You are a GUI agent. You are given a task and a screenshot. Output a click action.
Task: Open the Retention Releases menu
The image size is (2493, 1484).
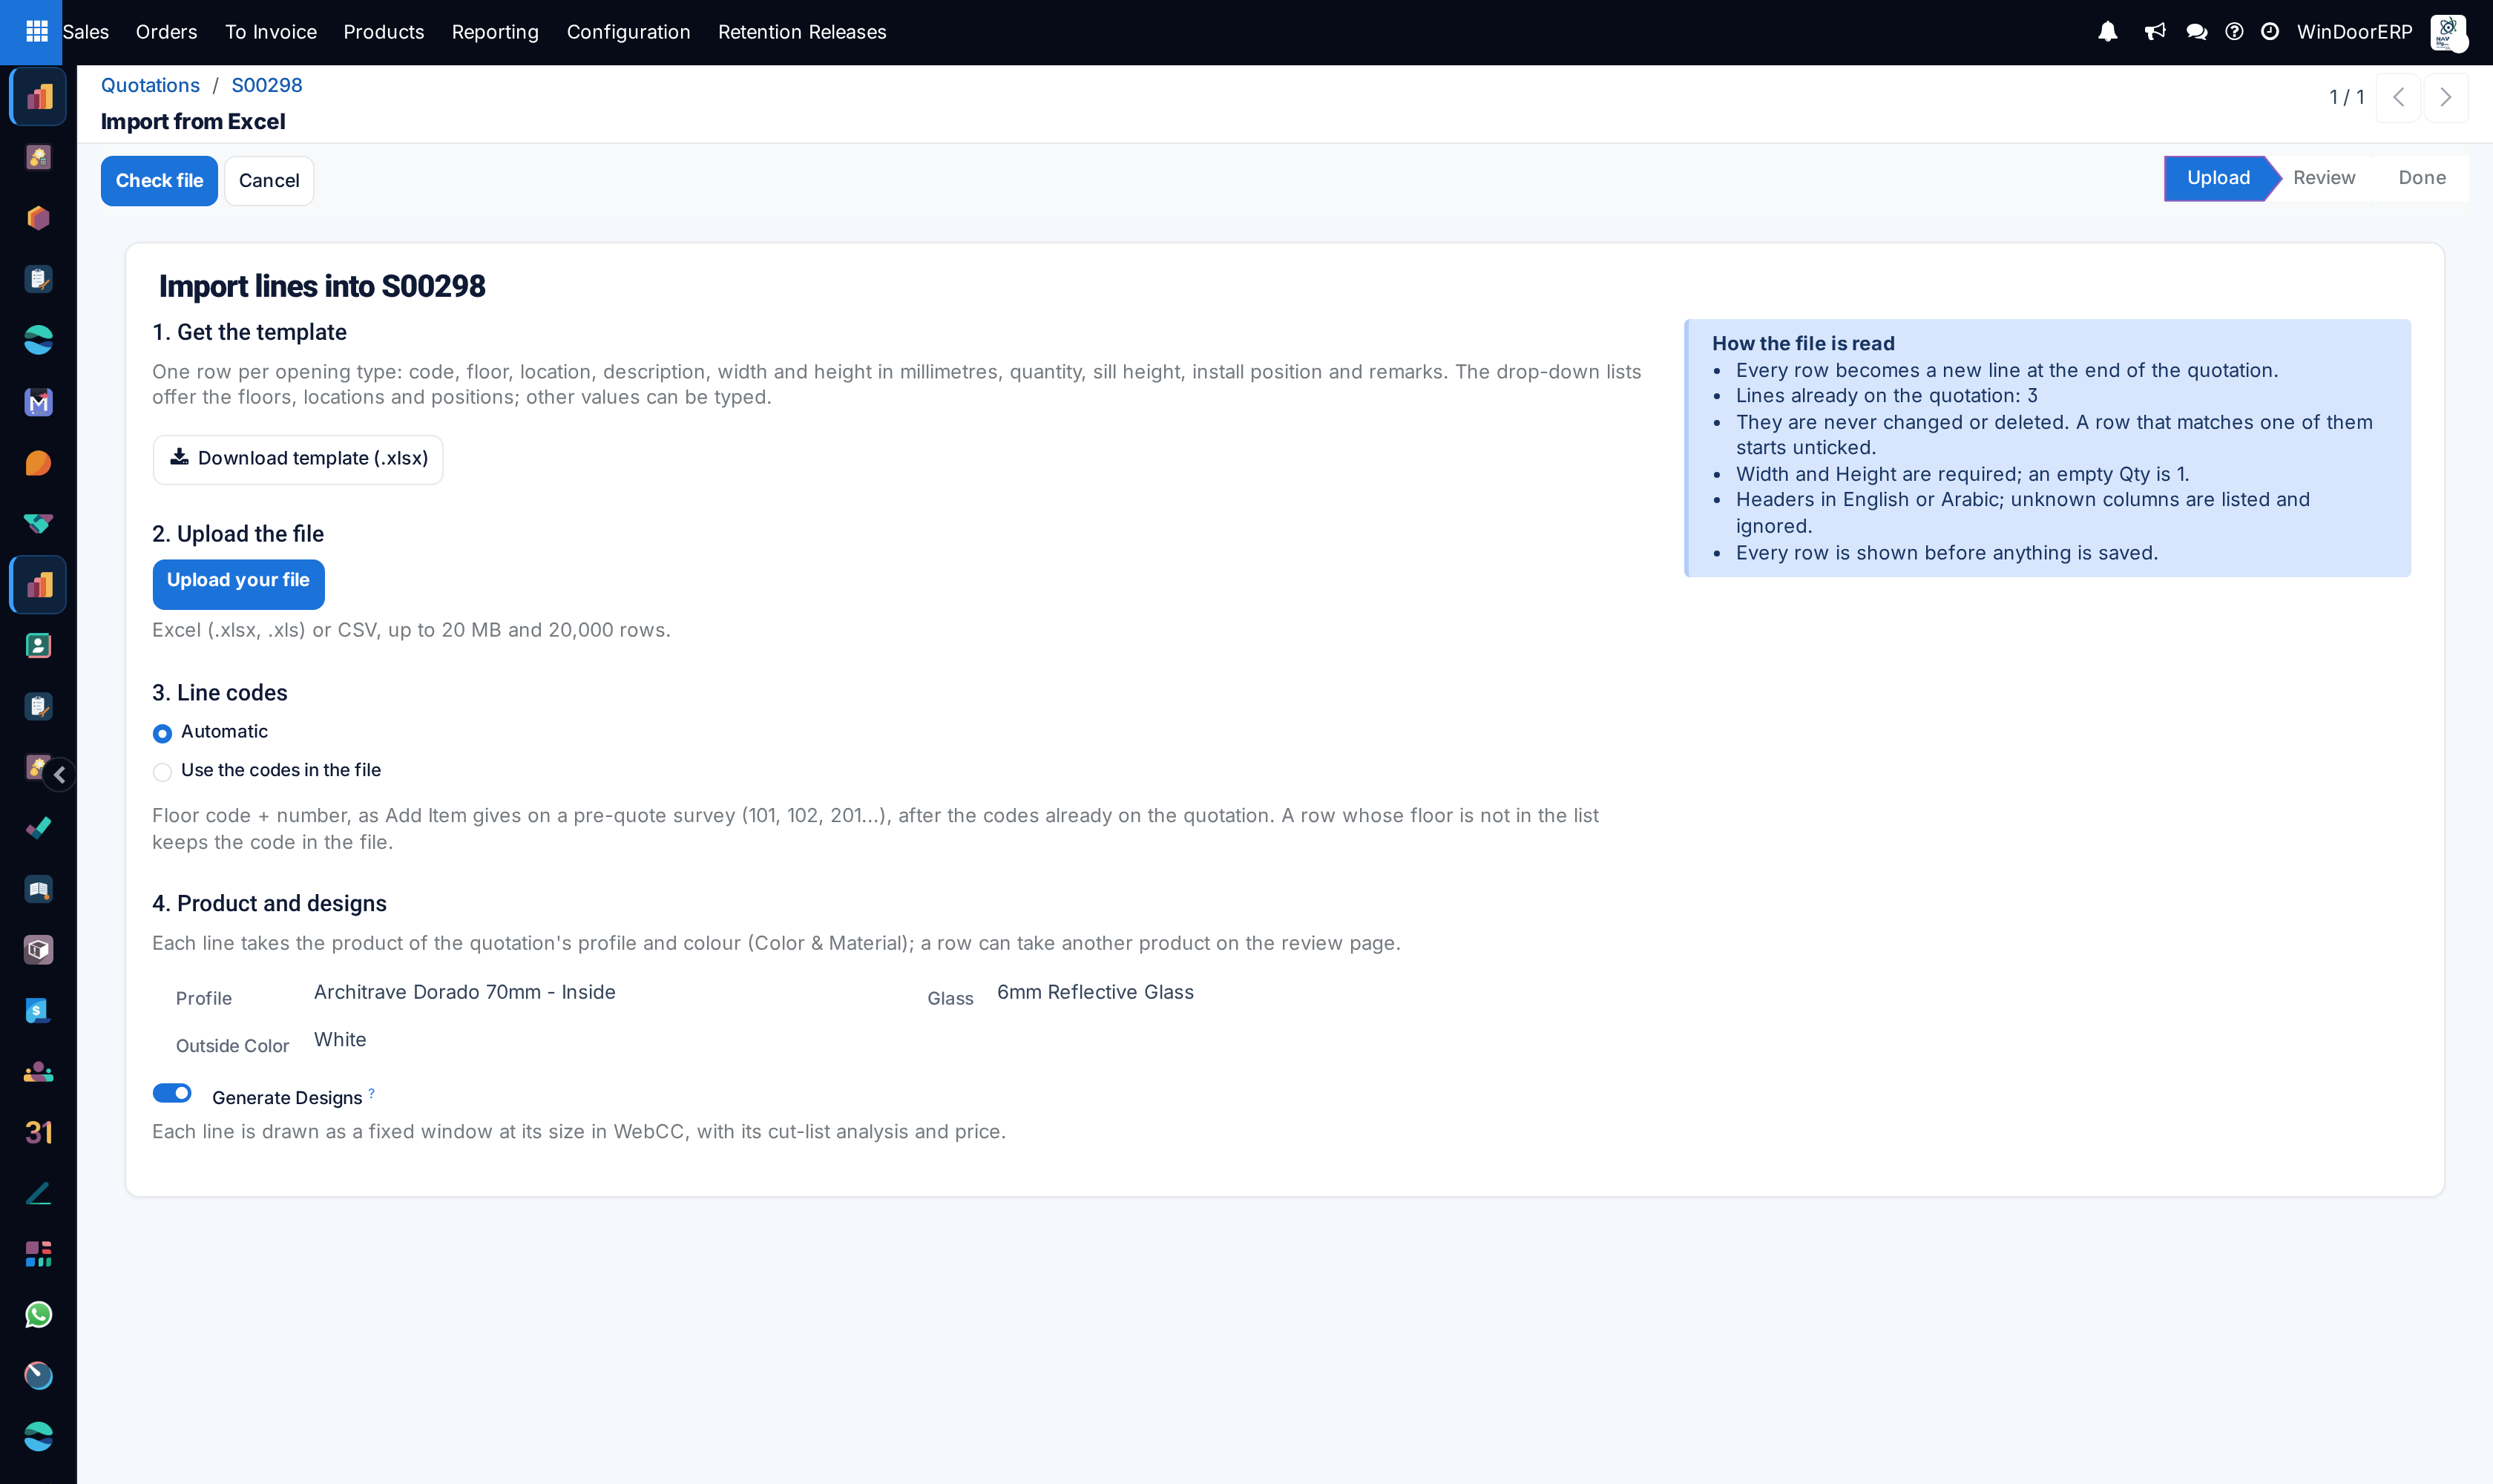click(x=802, y=32)
